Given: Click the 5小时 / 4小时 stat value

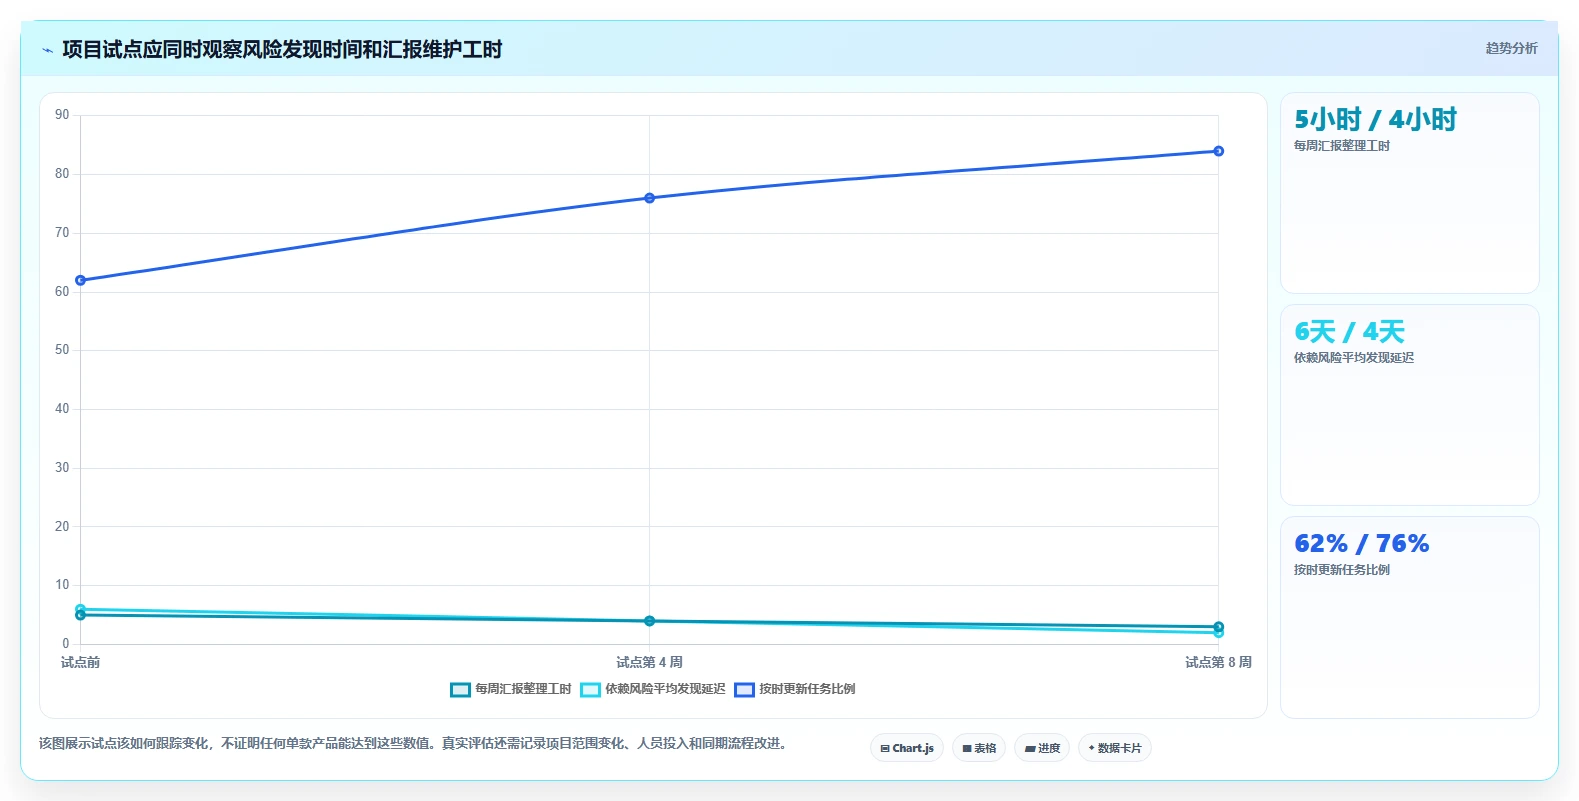Looking at the screenshot, I should (1375, 120).
